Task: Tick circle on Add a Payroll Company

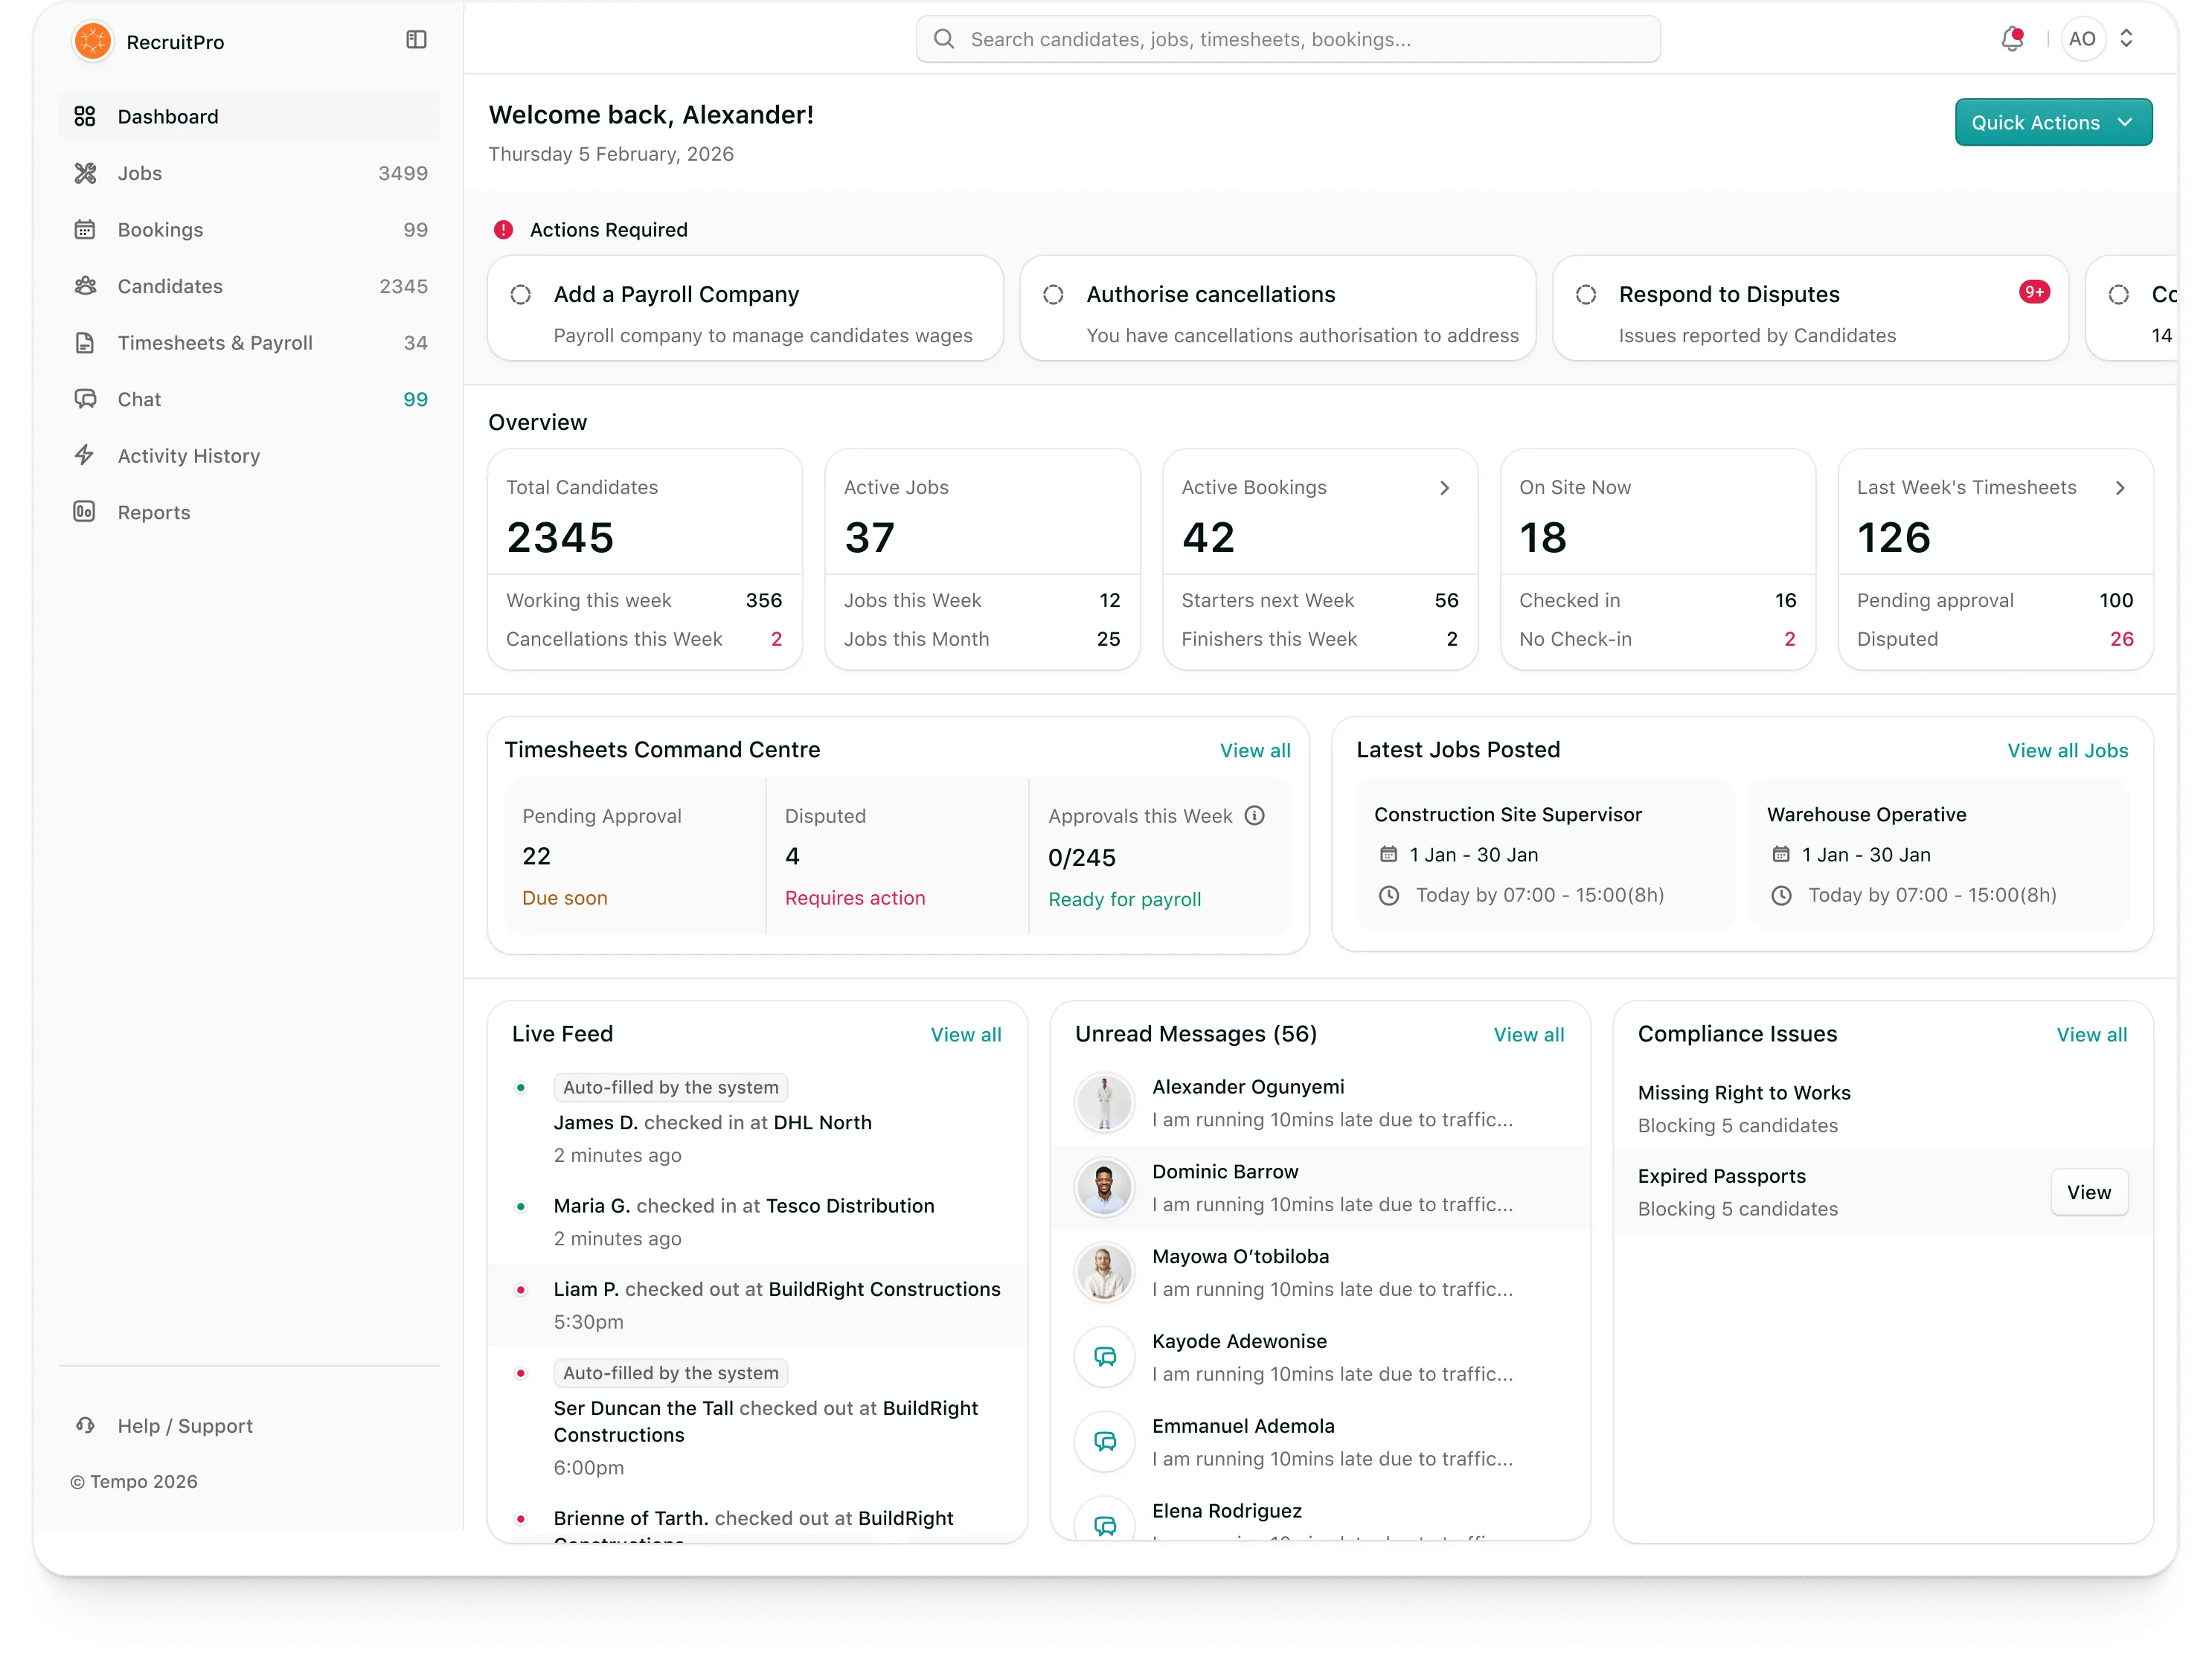Action: tap(521, 295)
